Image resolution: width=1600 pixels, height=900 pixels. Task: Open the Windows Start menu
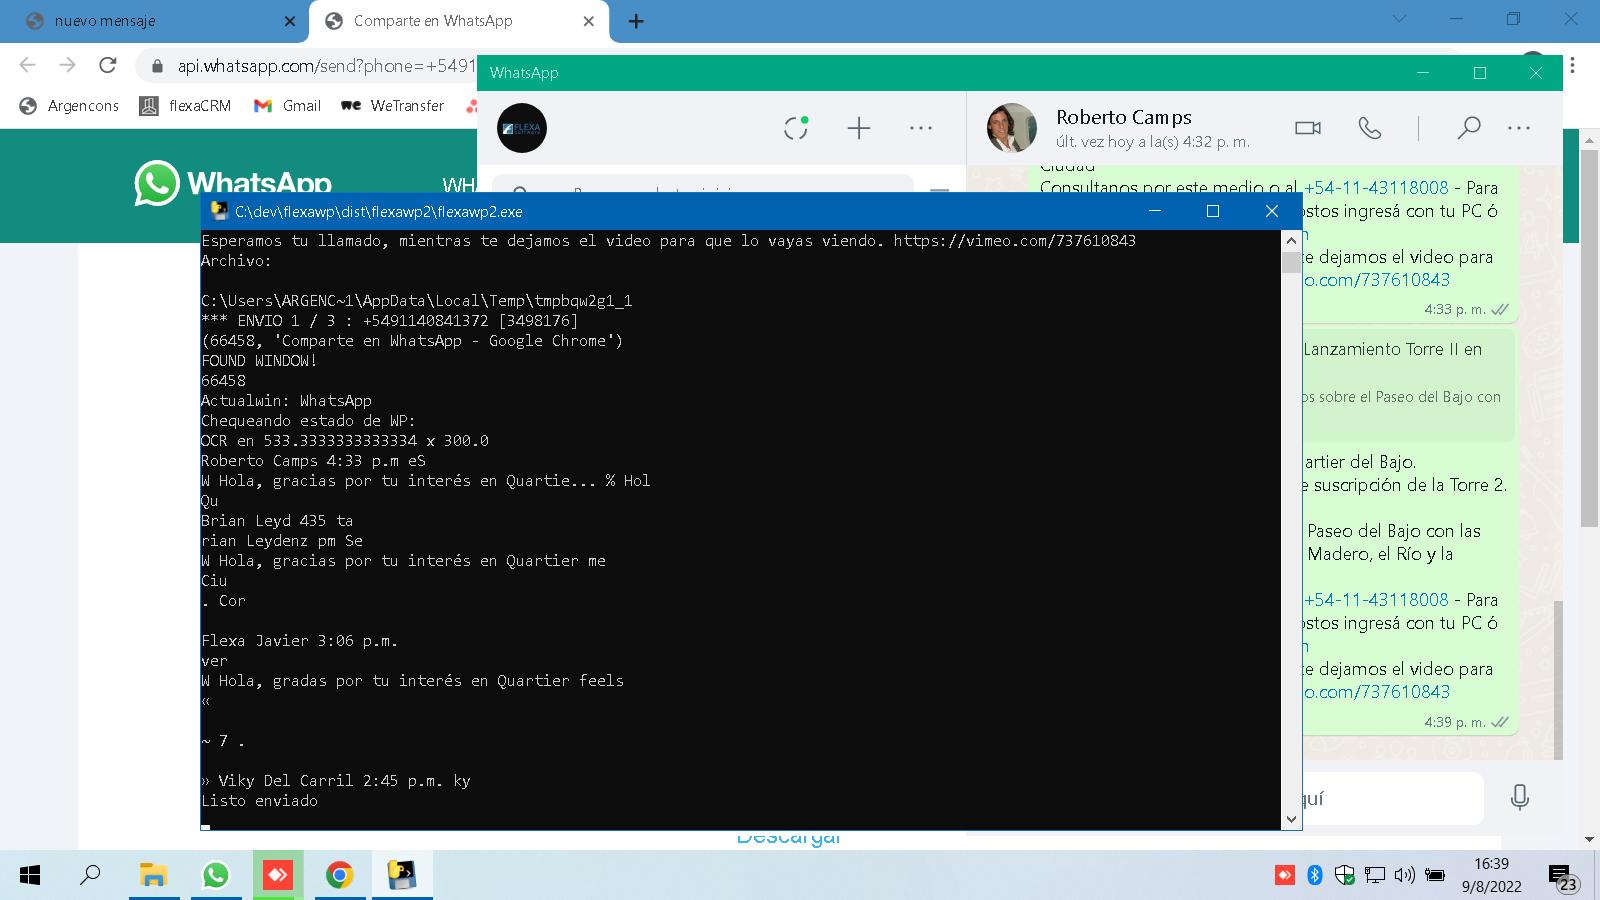(30, 876)
